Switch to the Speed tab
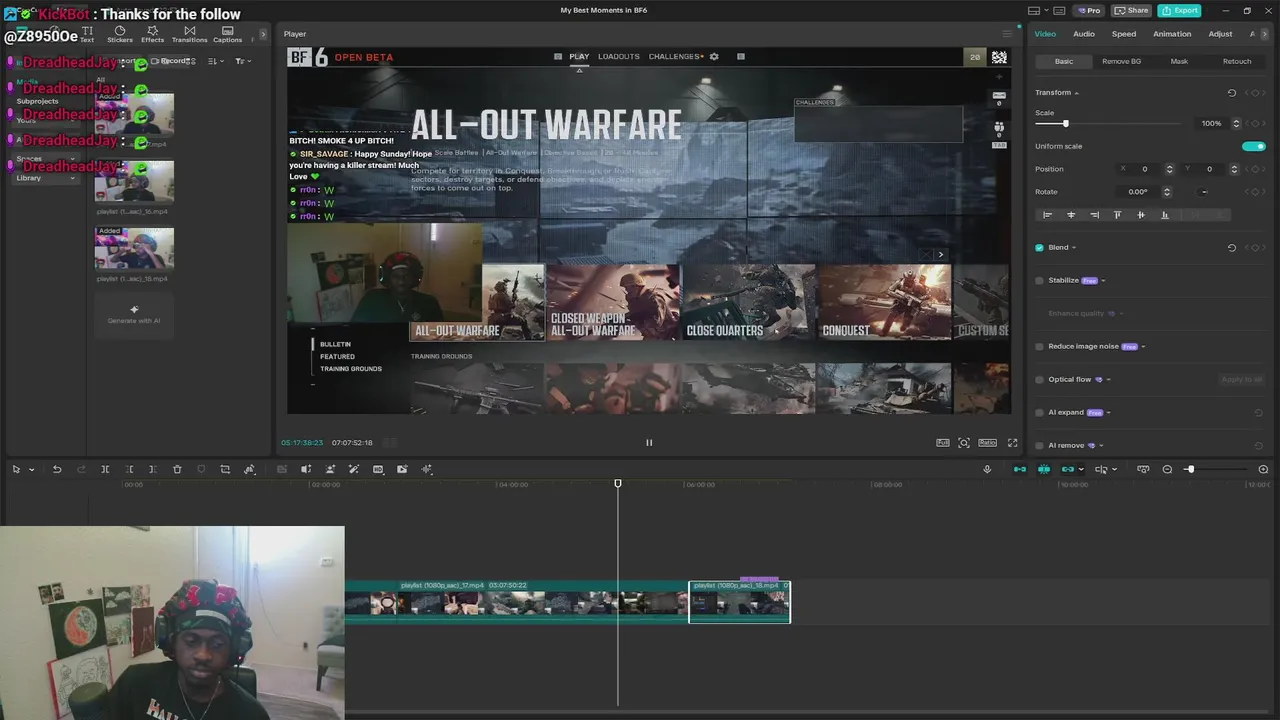 1124,34
